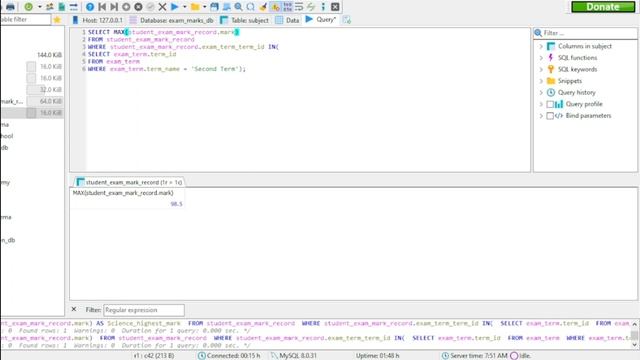Jump to last row with skip-forward icon
This screenshot has height=360, width=640.
(x=114, y=7)
